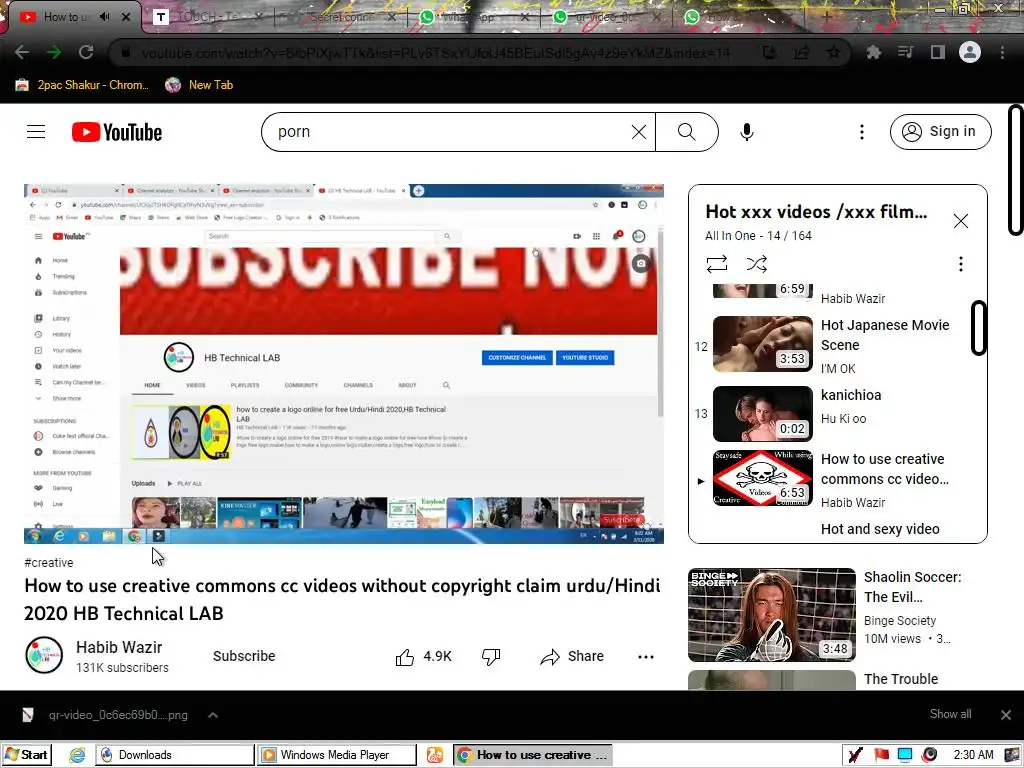Viewport: 1024px width, 768px height.
Task: Switch to the TOUCH browser tab
Action: click(x=207, y=17)
